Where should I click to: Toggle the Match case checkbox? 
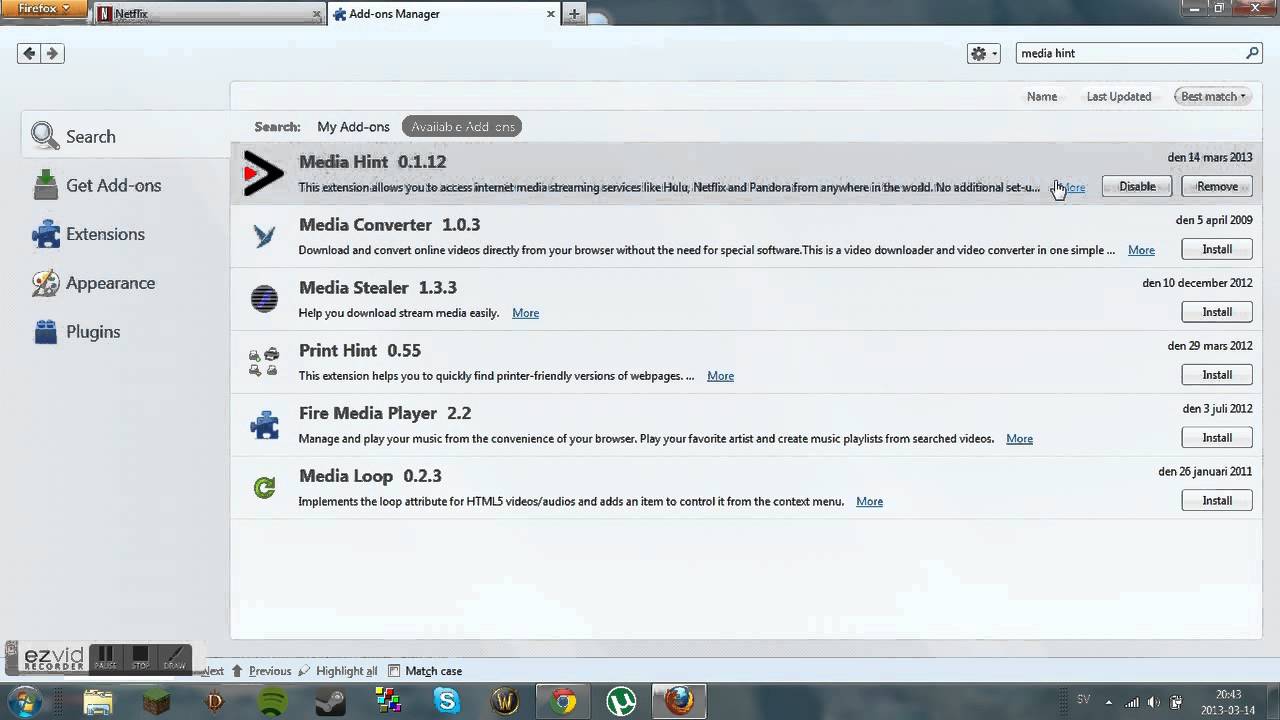[394, 671]
